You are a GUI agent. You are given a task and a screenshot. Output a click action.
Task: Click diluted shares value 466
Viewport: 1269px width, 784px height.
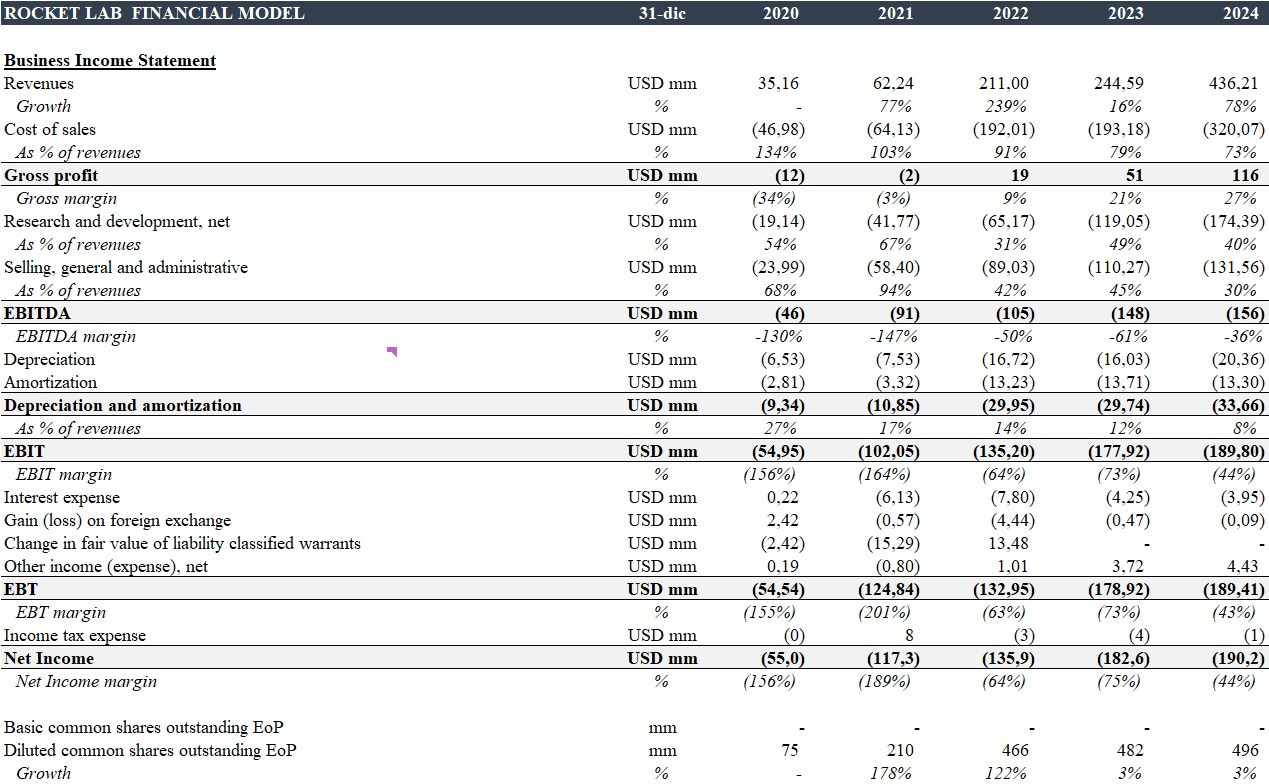[x=1015, y=750]
